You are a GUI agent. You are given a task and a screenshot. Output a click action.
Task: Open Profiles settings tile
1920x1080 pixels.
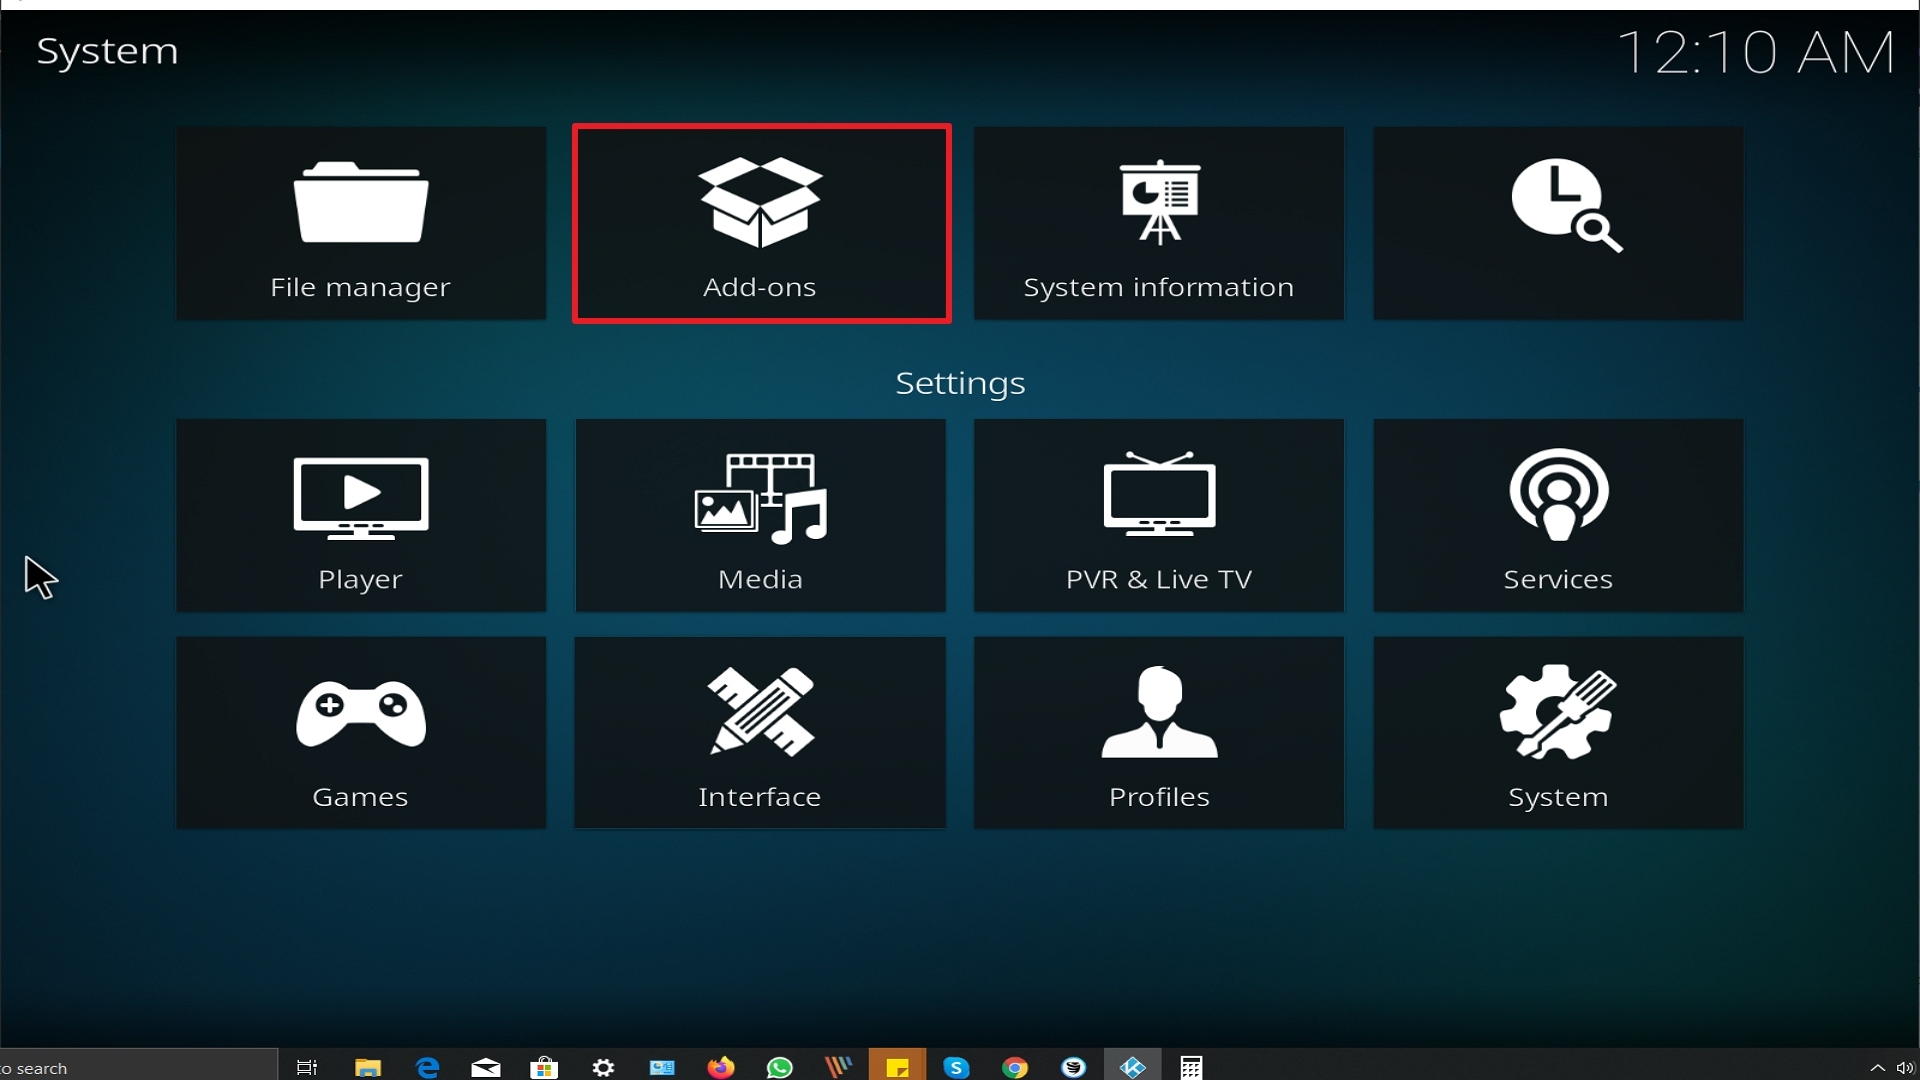point(1159,732)
